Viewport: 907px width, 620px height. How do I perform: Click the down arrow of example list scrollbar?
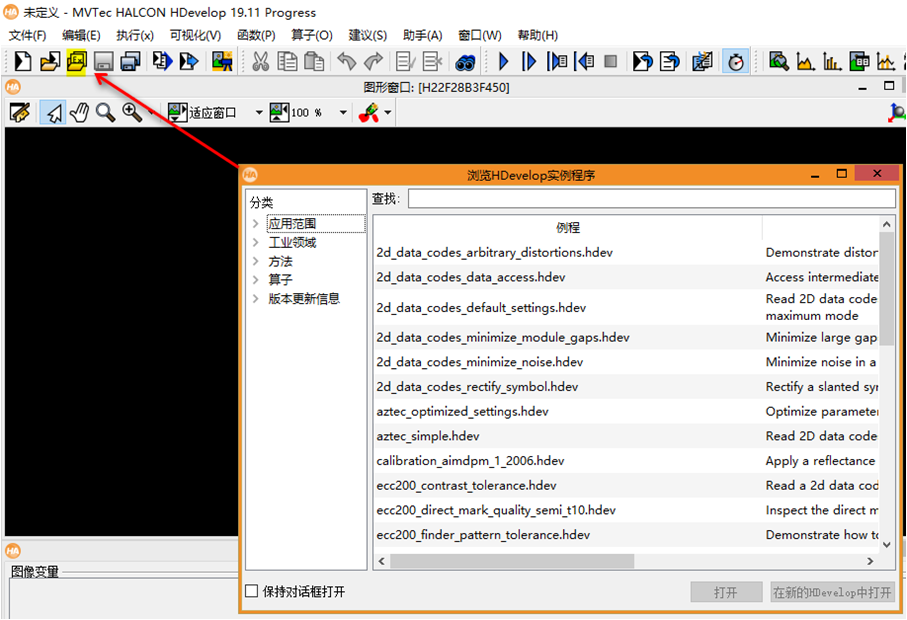[886, 544]
